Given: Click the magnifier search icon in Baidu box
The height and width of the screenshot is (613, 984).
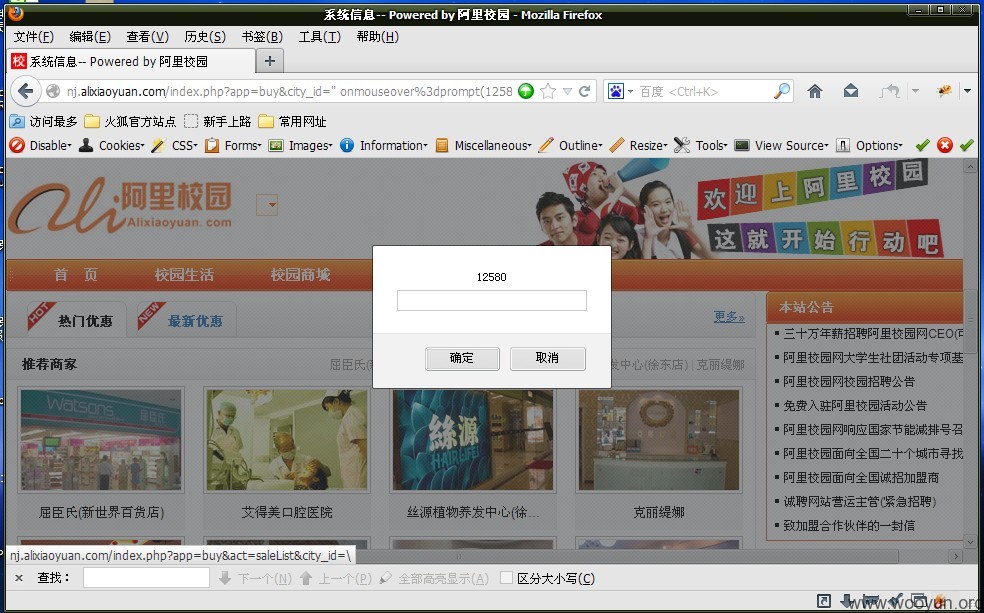Looking at the screenshot, I should tap(781, 92).
